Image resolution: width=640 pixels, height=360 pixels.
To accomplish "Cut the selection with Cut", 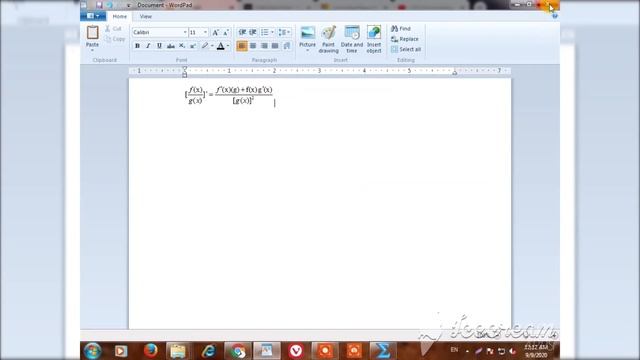I will (113, 29).
